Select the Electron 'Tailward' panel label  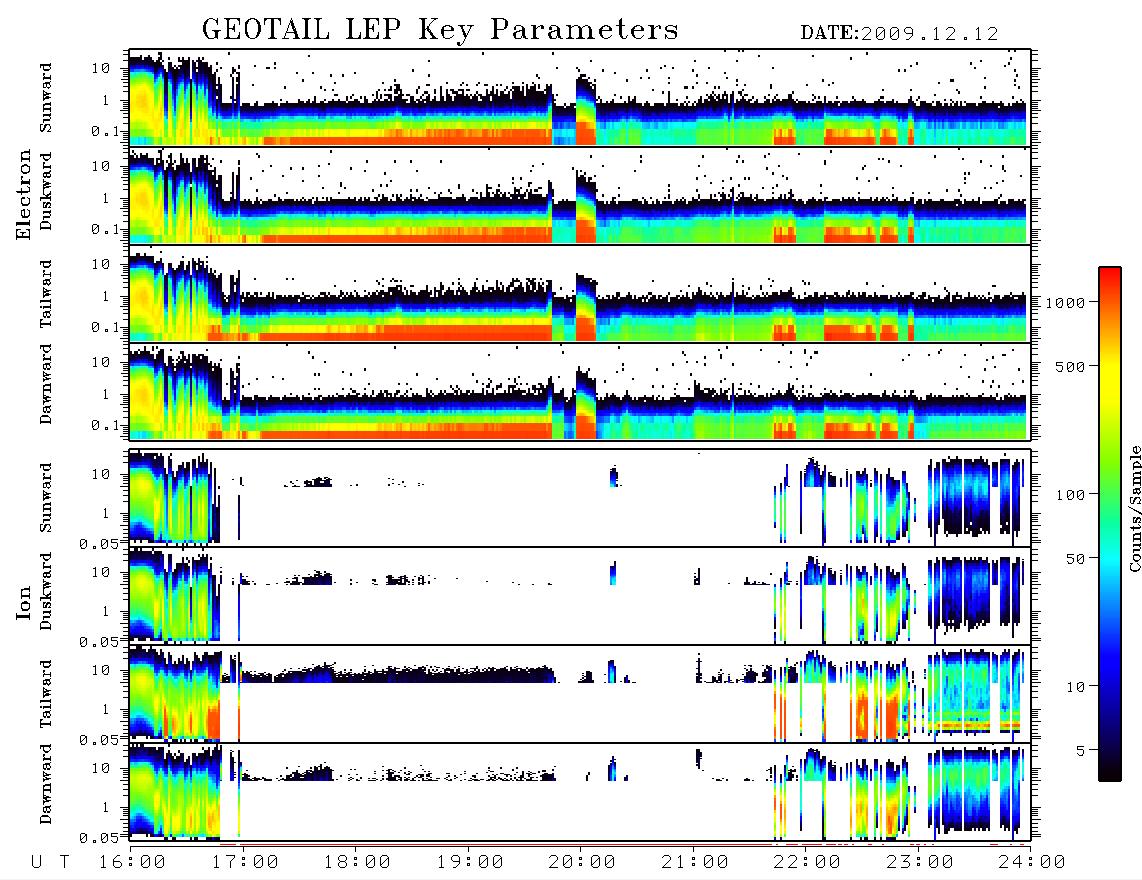point(46,293)
